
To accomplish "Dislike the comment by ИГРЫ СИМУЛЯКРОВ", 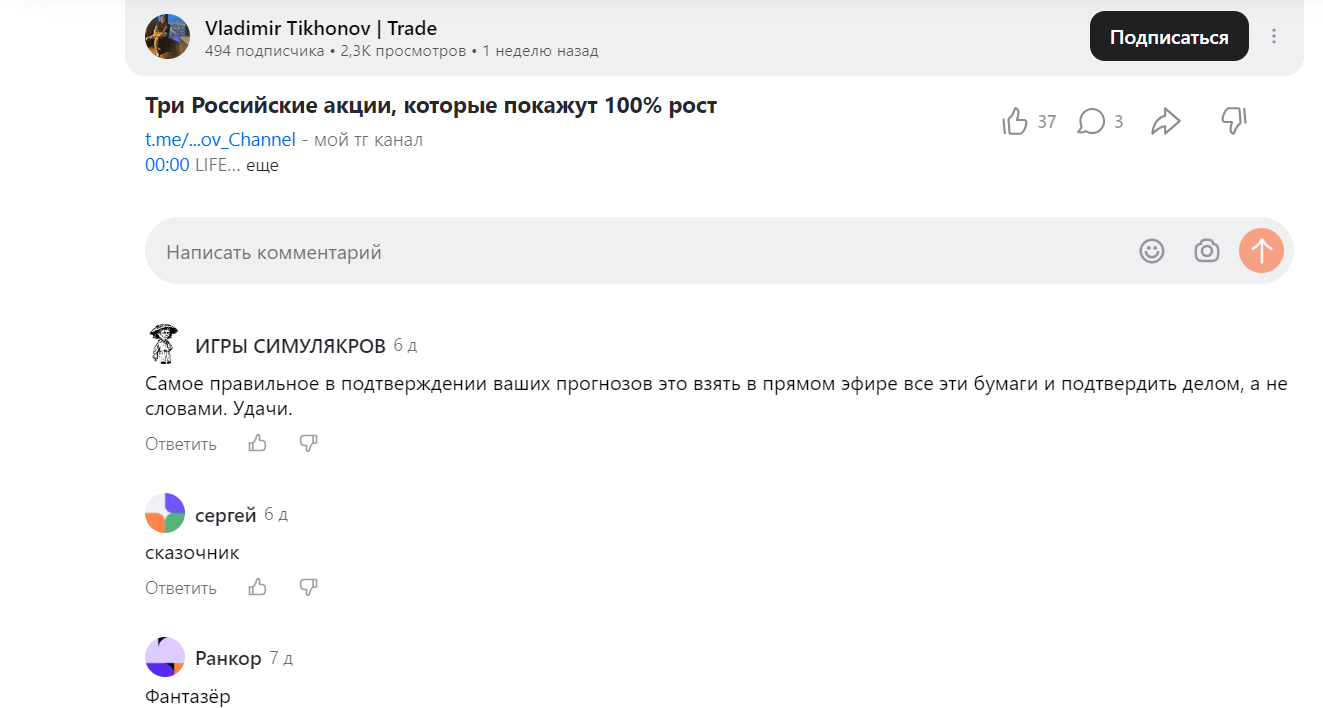I will 308,443.
